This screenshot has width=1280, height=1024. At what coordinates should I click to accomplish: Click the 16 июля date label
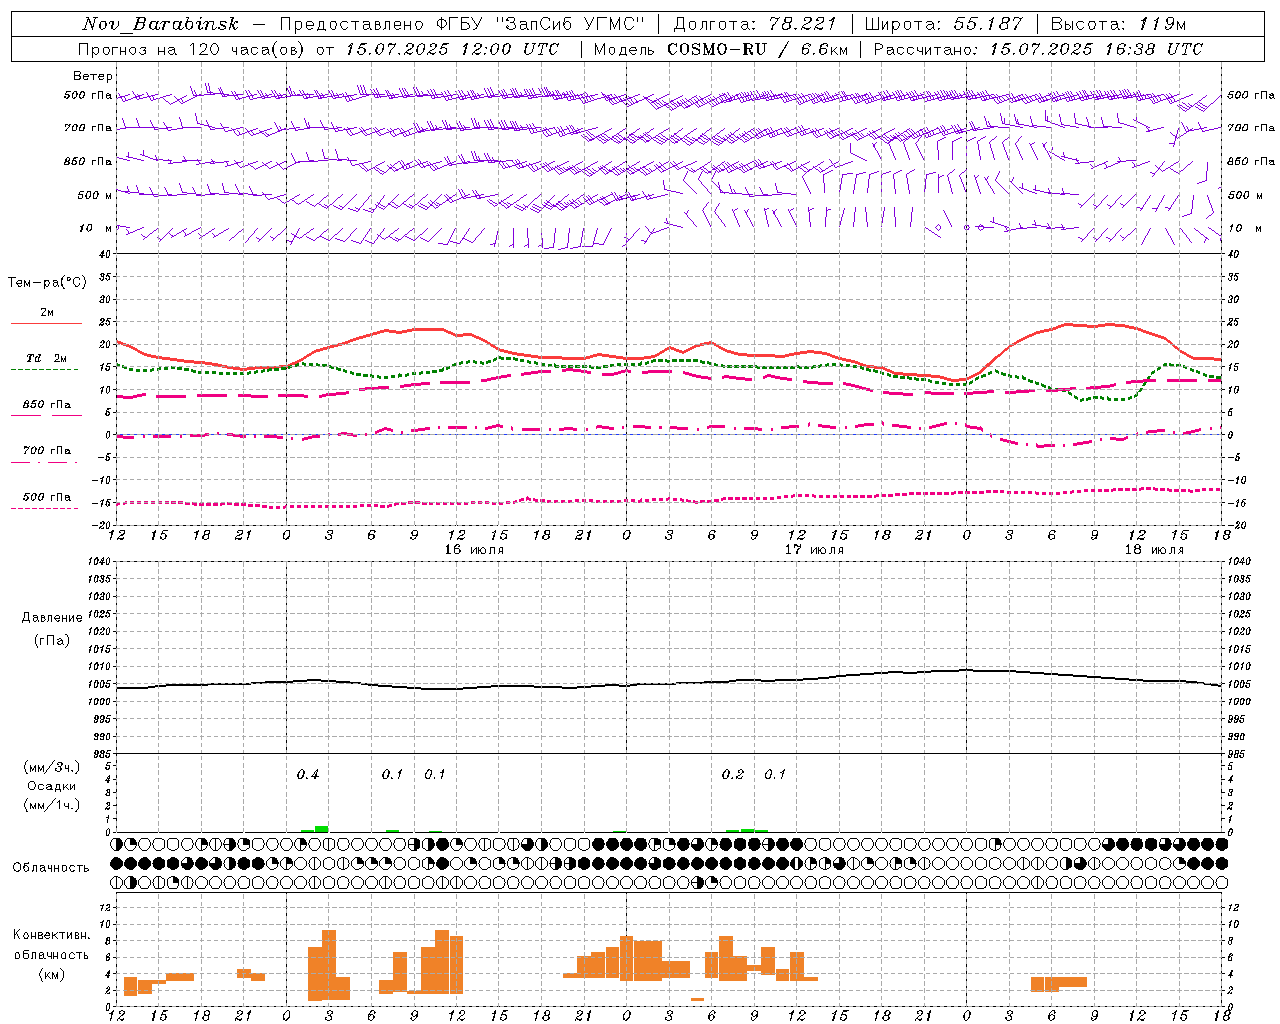coord(474,550)
